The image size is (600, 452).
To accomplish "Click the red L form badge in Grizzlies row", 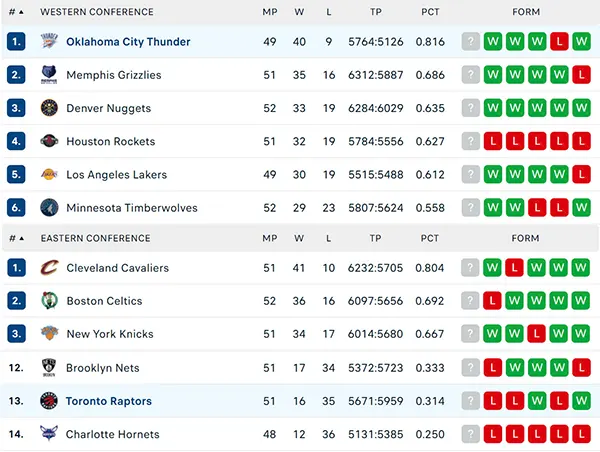I will (x=581, y=75).
